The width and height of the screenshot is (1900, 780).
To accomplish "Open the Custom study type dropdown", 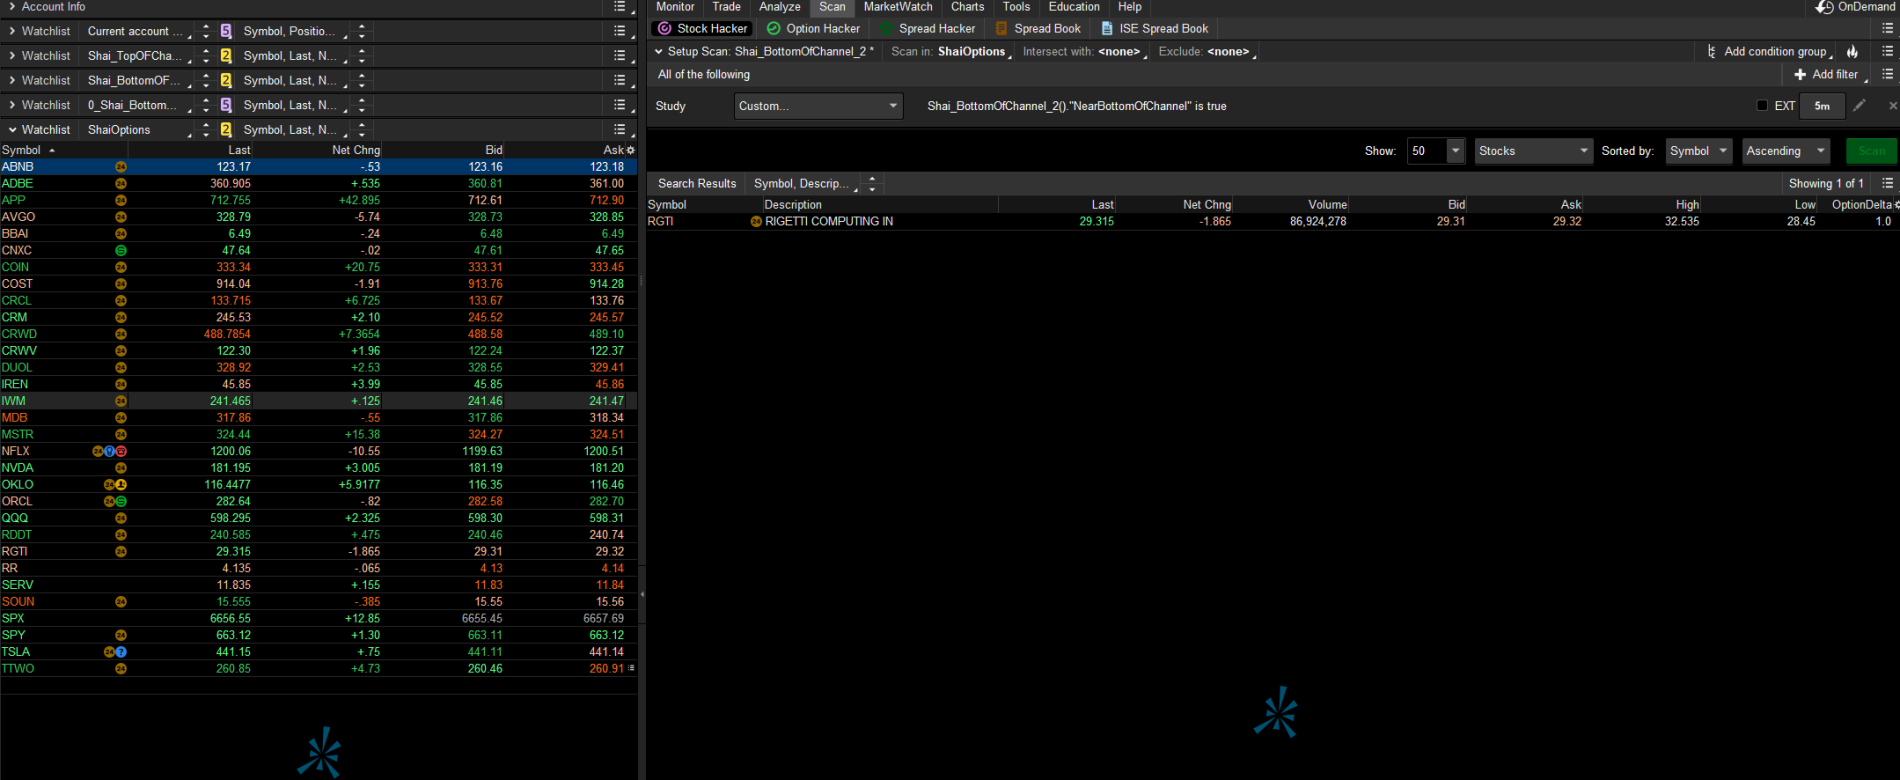I will (x=818, y=106).
